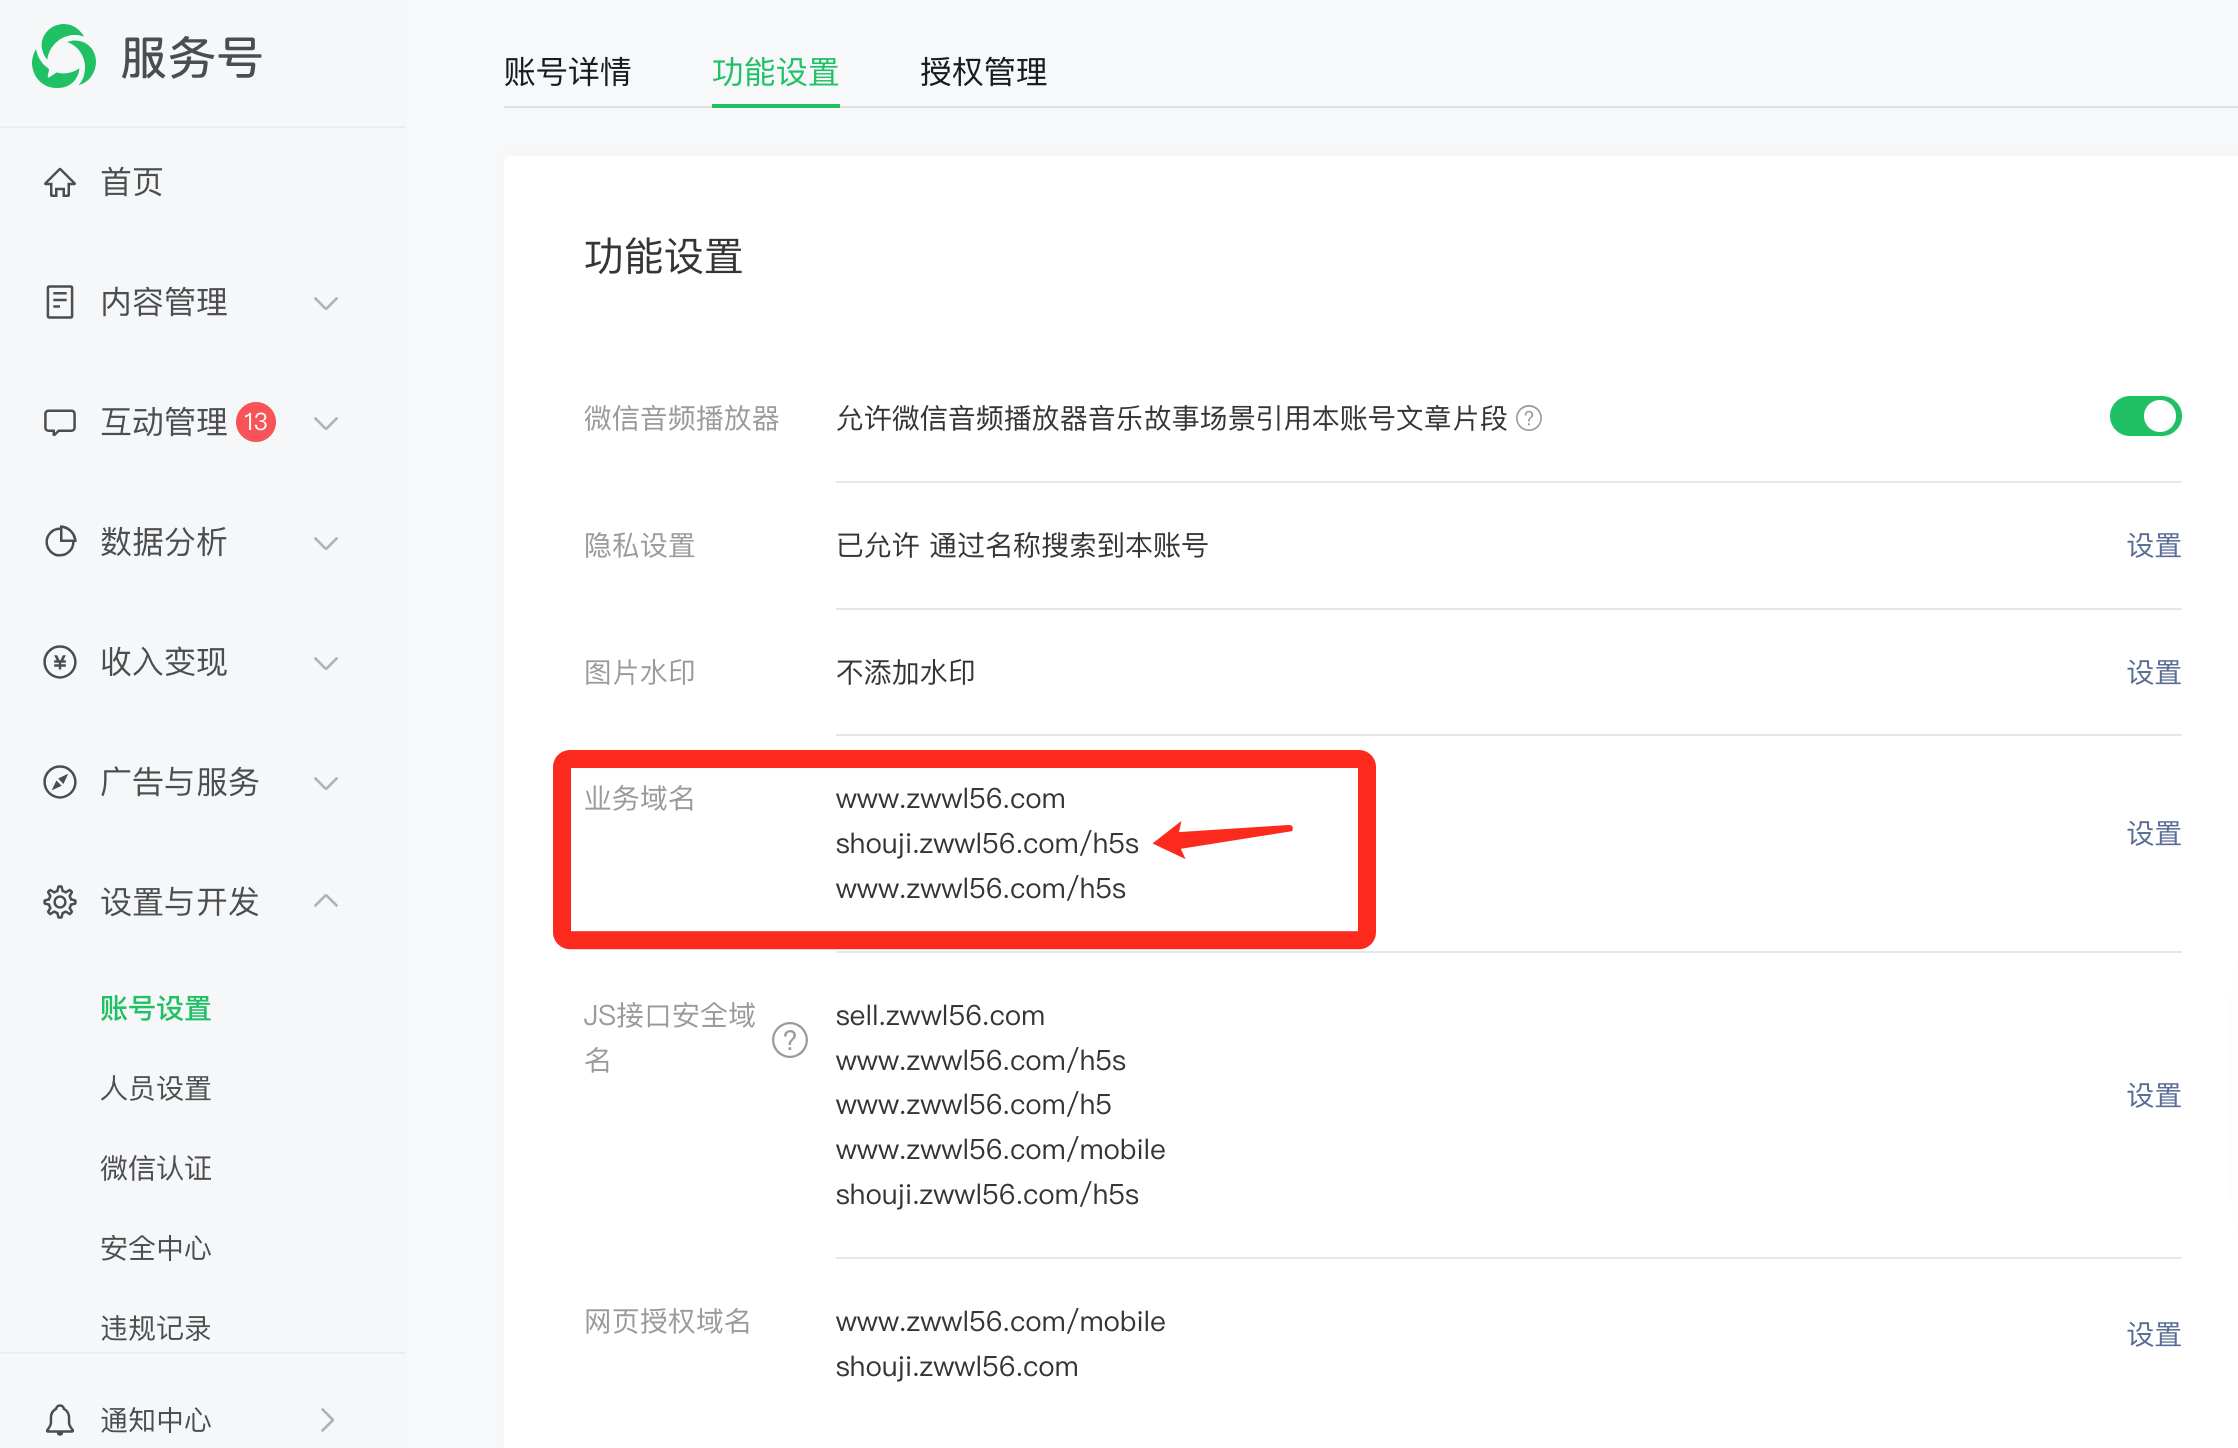
Task: Collapse the 设置与开发 section chevron
Action: pyautogui.click(x=326, y=901)
